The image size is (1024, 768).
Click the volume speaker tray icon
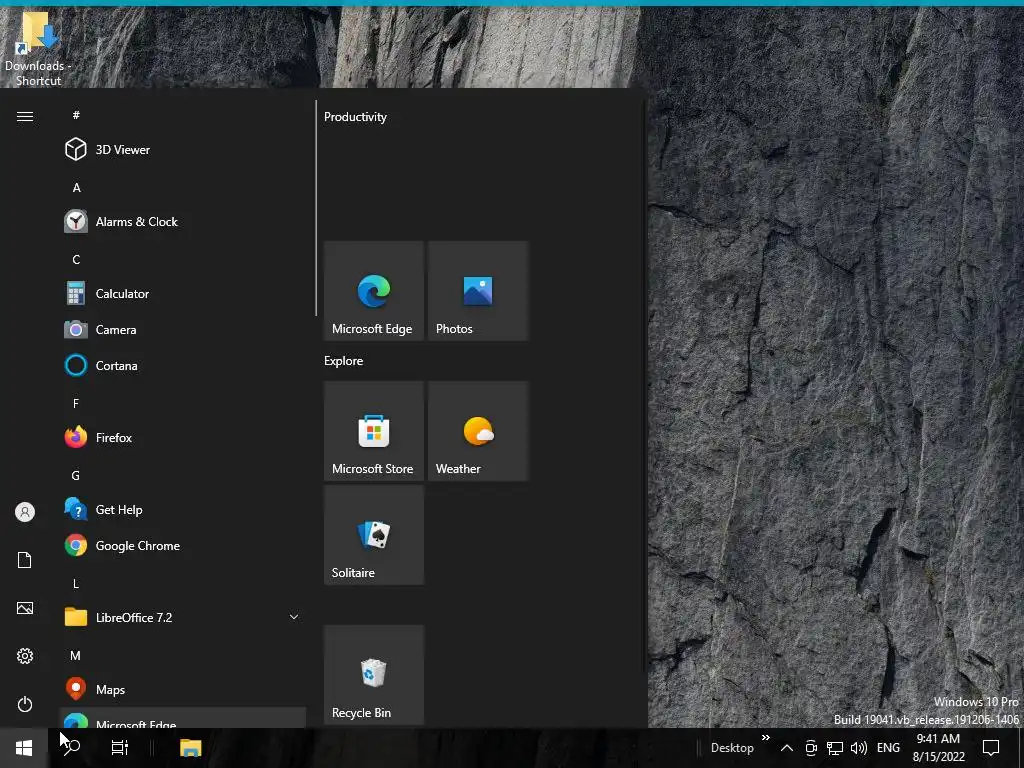pyautogui.click(x=859, y=748)
